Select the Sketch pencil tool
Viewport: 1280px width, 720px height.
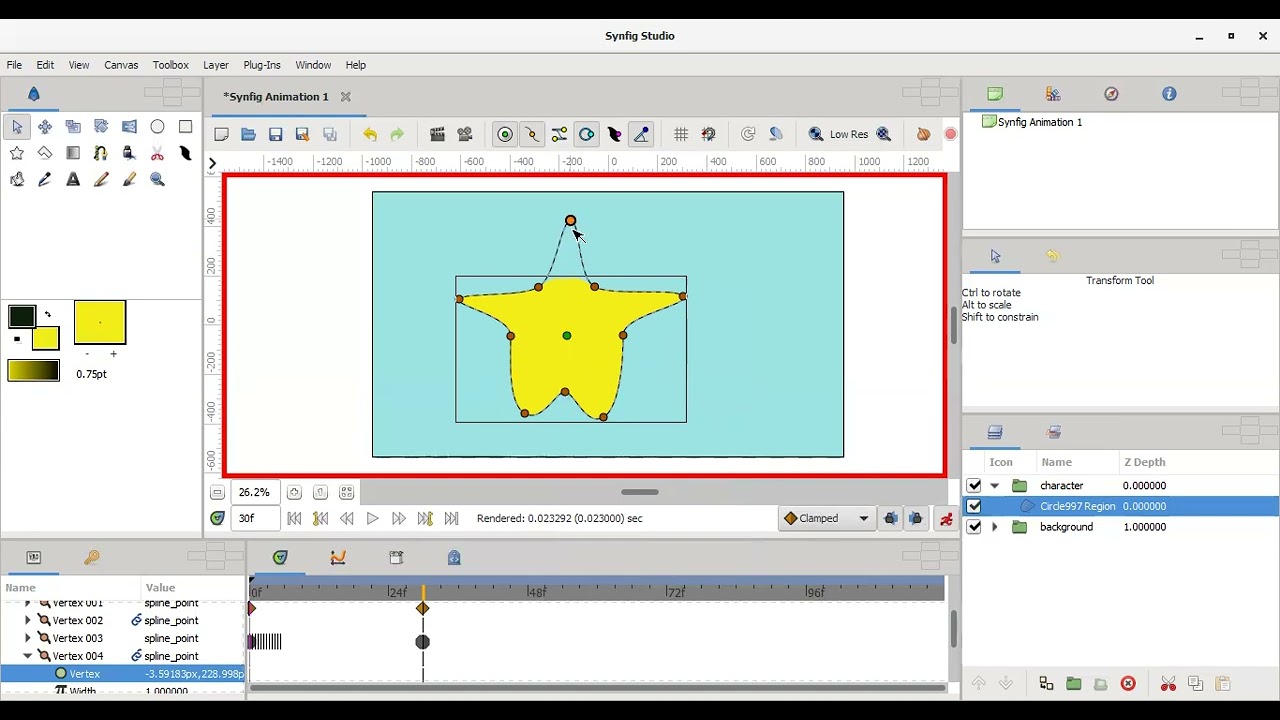coord(101,179)
